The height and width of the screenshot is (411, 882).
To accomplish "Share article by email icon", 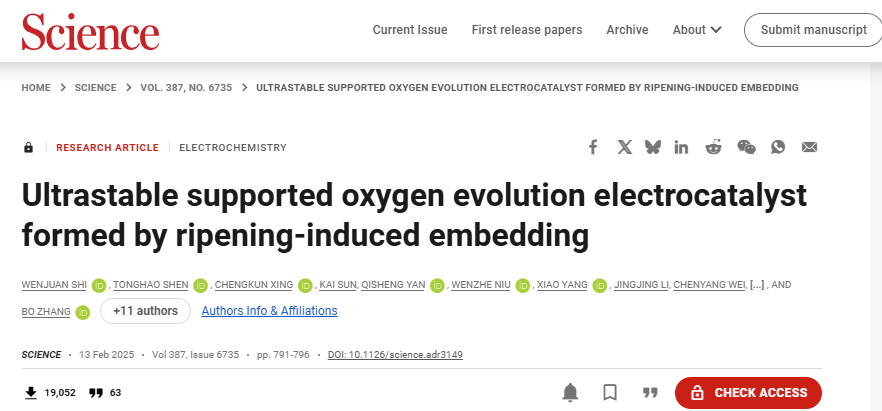I will [x=809, y=147].
